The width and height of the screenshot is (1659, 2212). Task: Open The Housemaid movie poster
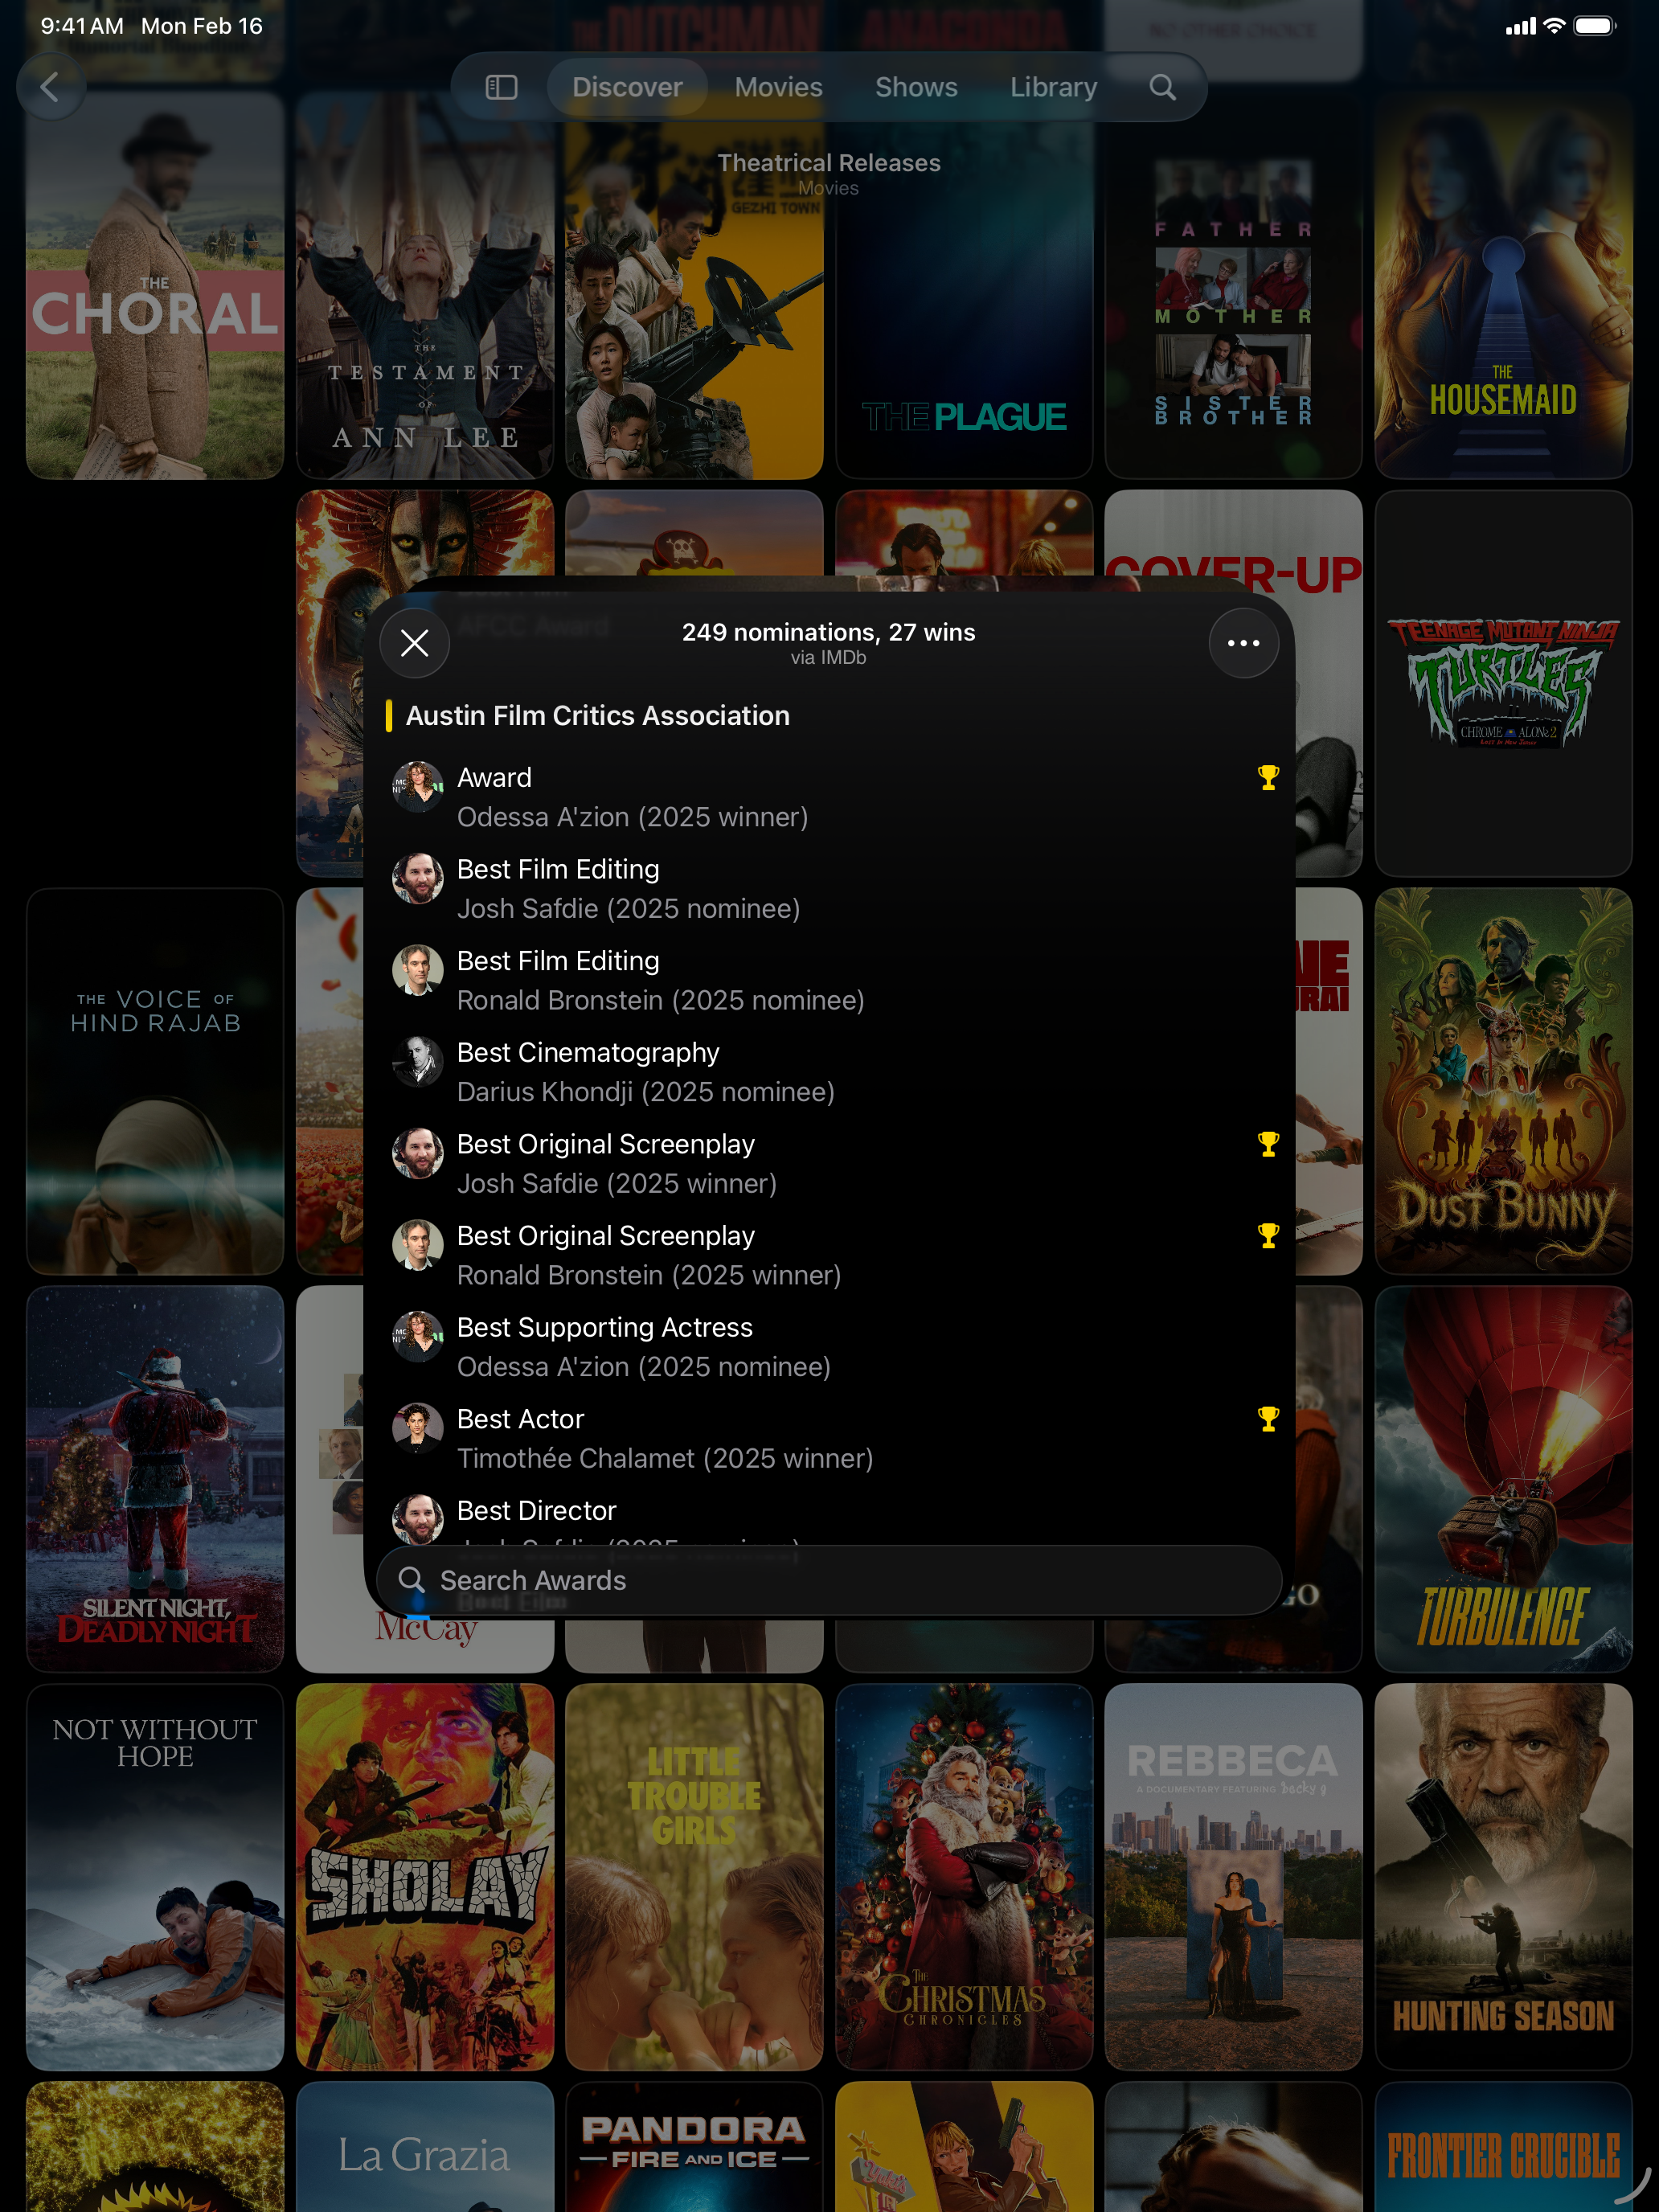click(x=1503, y=286)
